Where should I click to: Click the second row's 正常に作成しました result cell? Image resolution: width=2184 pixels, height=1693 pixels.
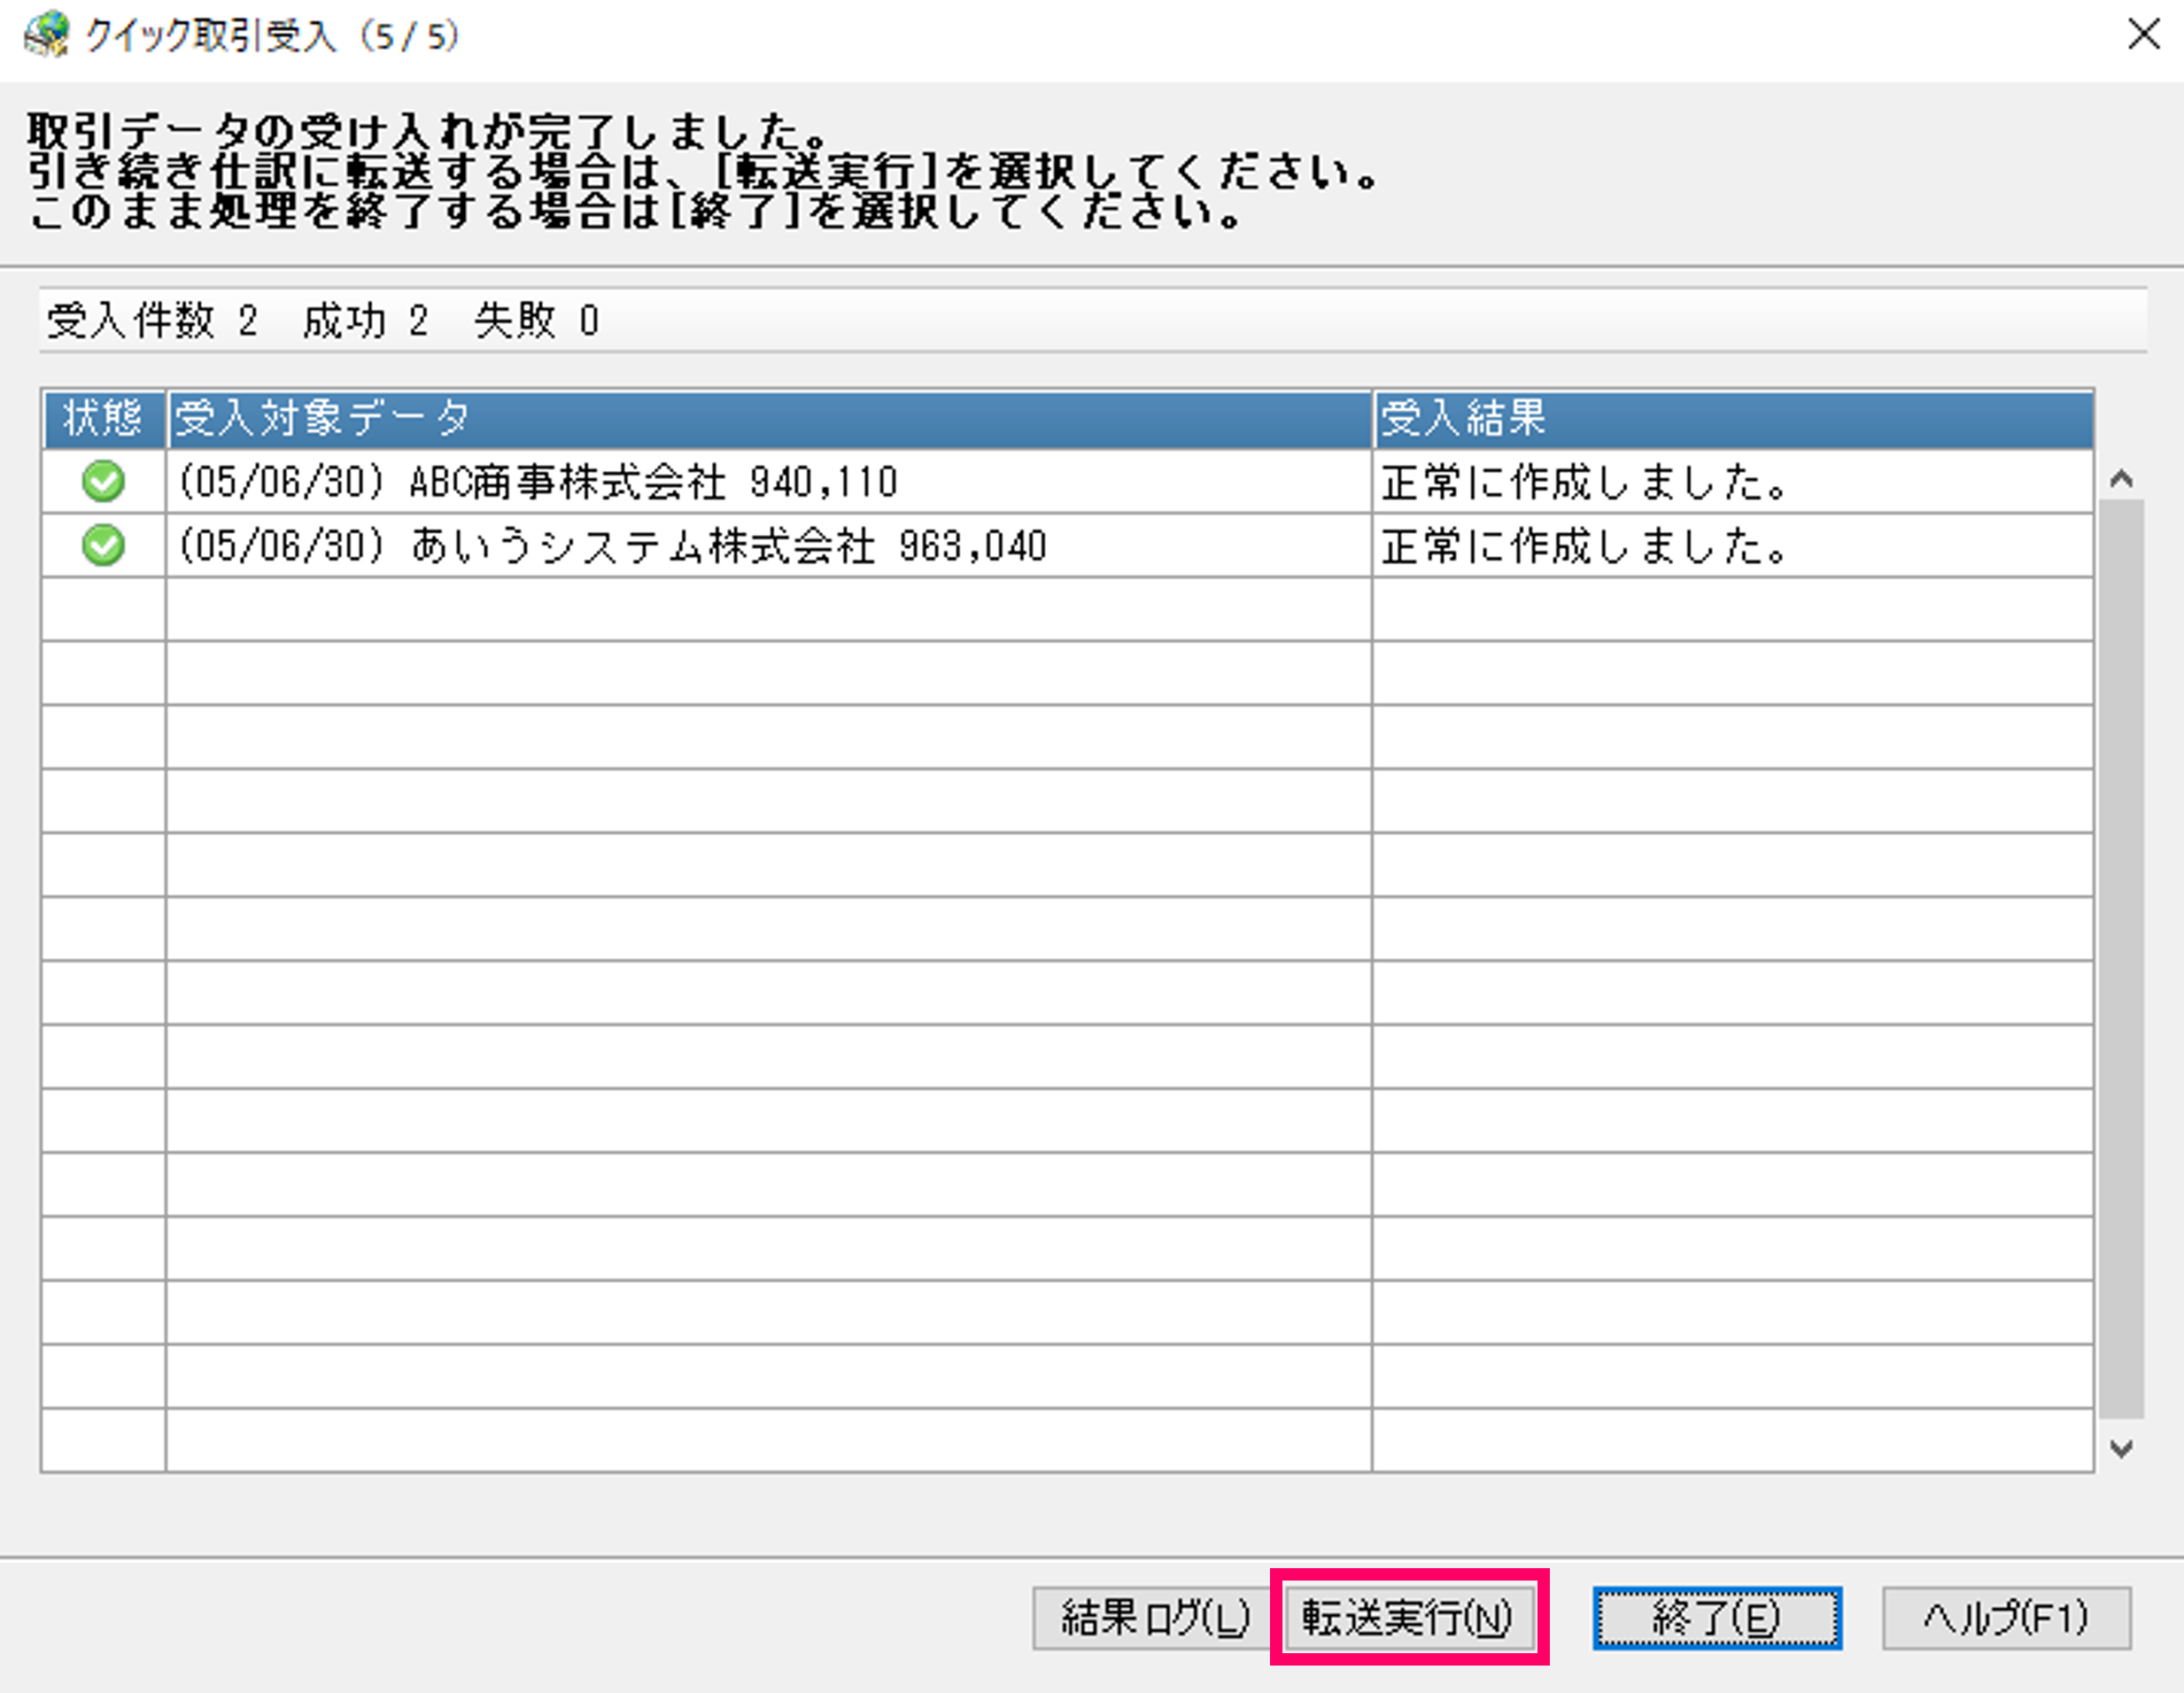click(x=1732, y=546)
